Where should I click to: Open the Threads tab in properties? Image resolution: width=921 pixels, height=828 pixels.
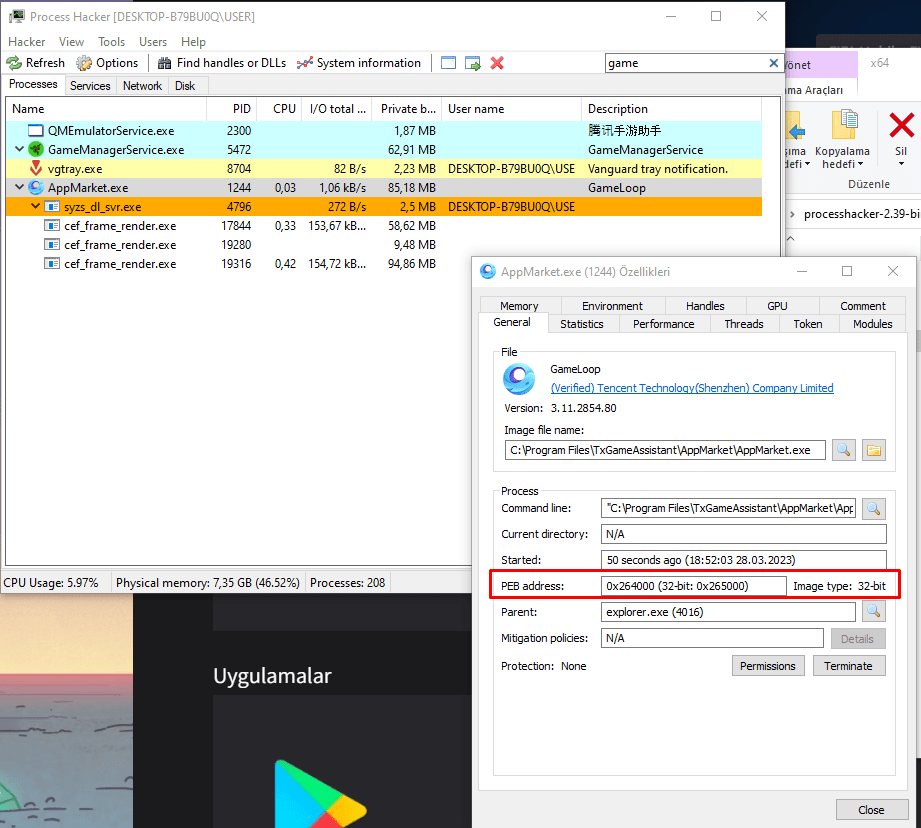point(744,324)
